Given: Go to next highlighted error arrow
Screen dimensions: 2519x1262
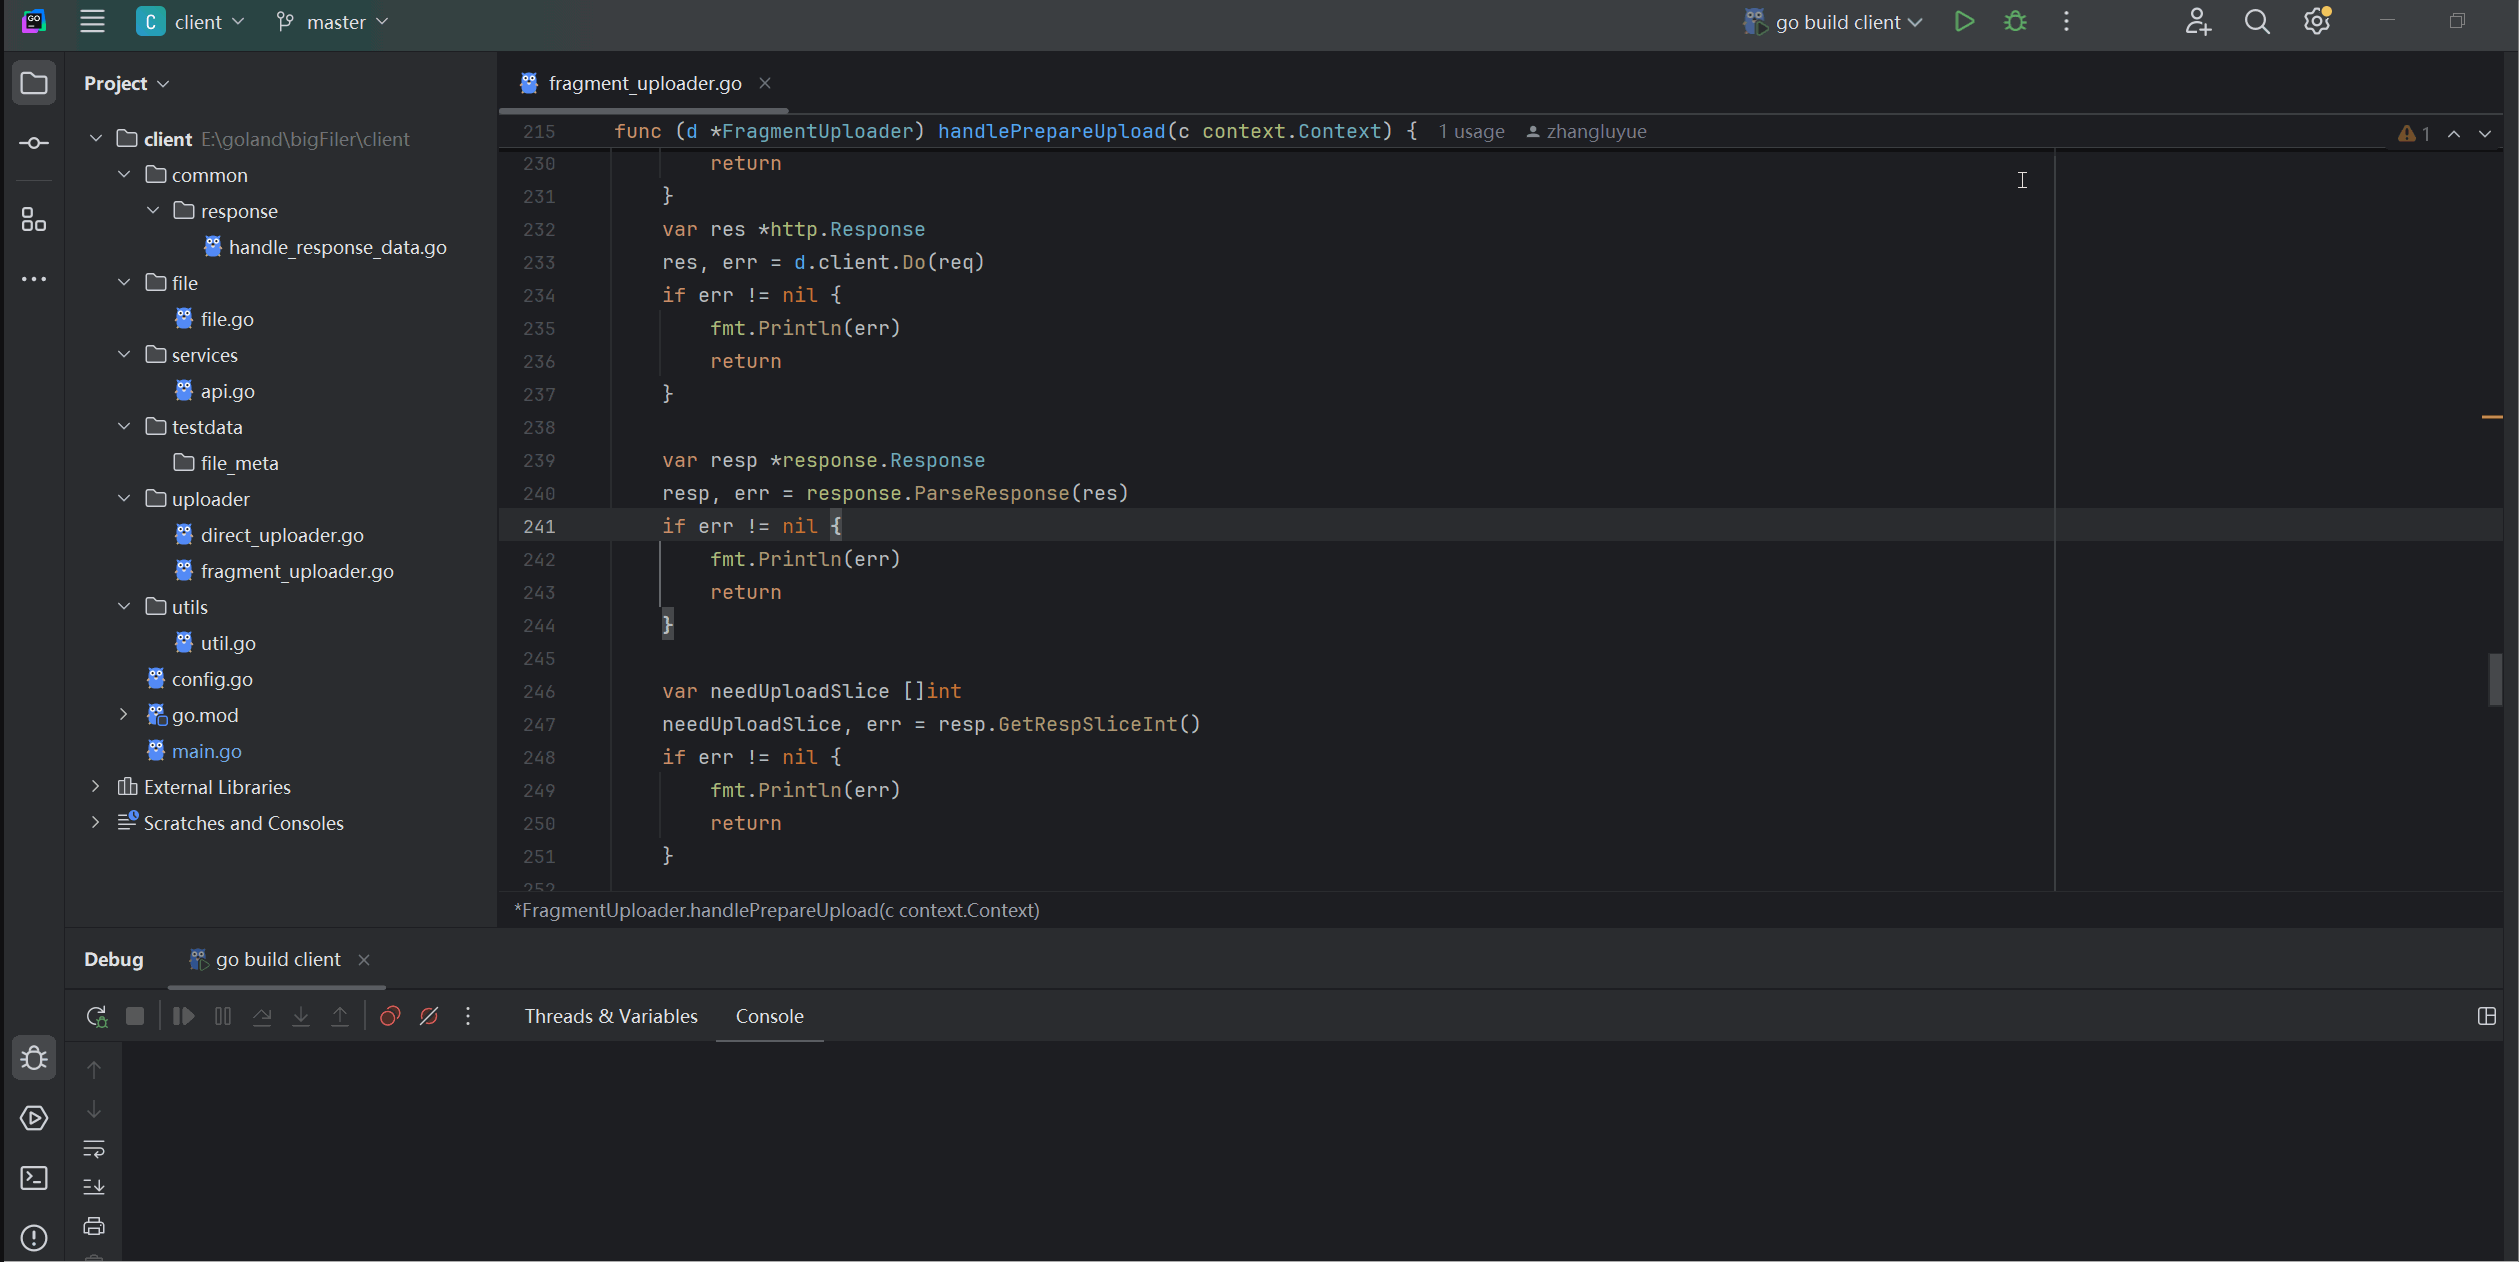Looking at the screenshot, I should [x=2485, y=133].
